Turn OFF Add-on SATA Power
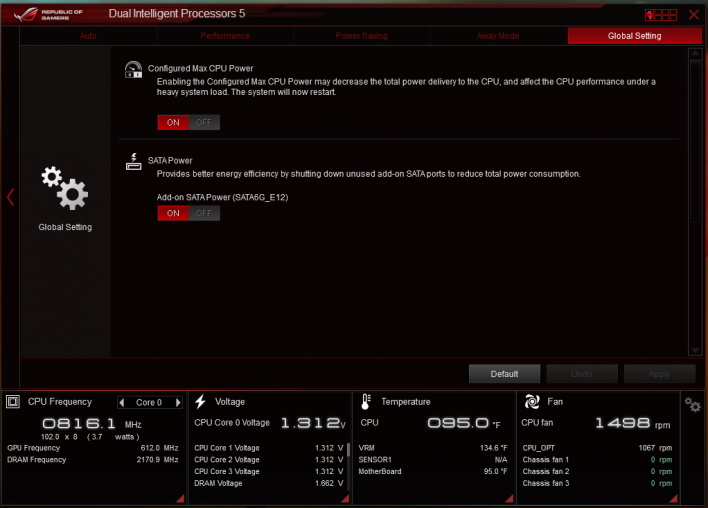This screenshot has width=708, height=508. point(204,213)
